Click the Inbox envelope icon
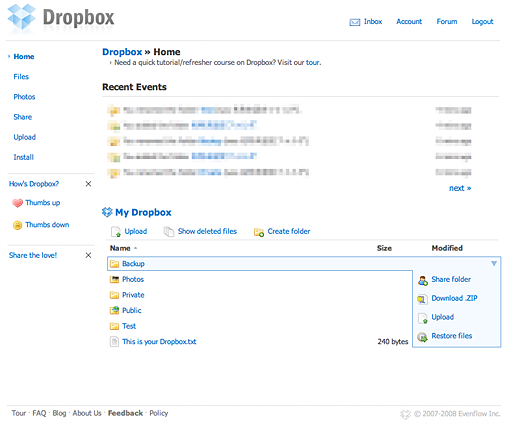This screenshot has height=426, width=511. pyautogui.click(x=355, y=22)
